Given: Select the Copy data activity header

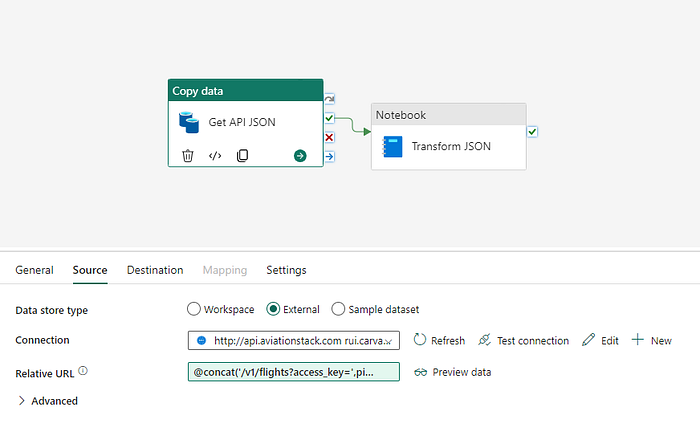Looking at the screenshot, I should pos(246,91).
